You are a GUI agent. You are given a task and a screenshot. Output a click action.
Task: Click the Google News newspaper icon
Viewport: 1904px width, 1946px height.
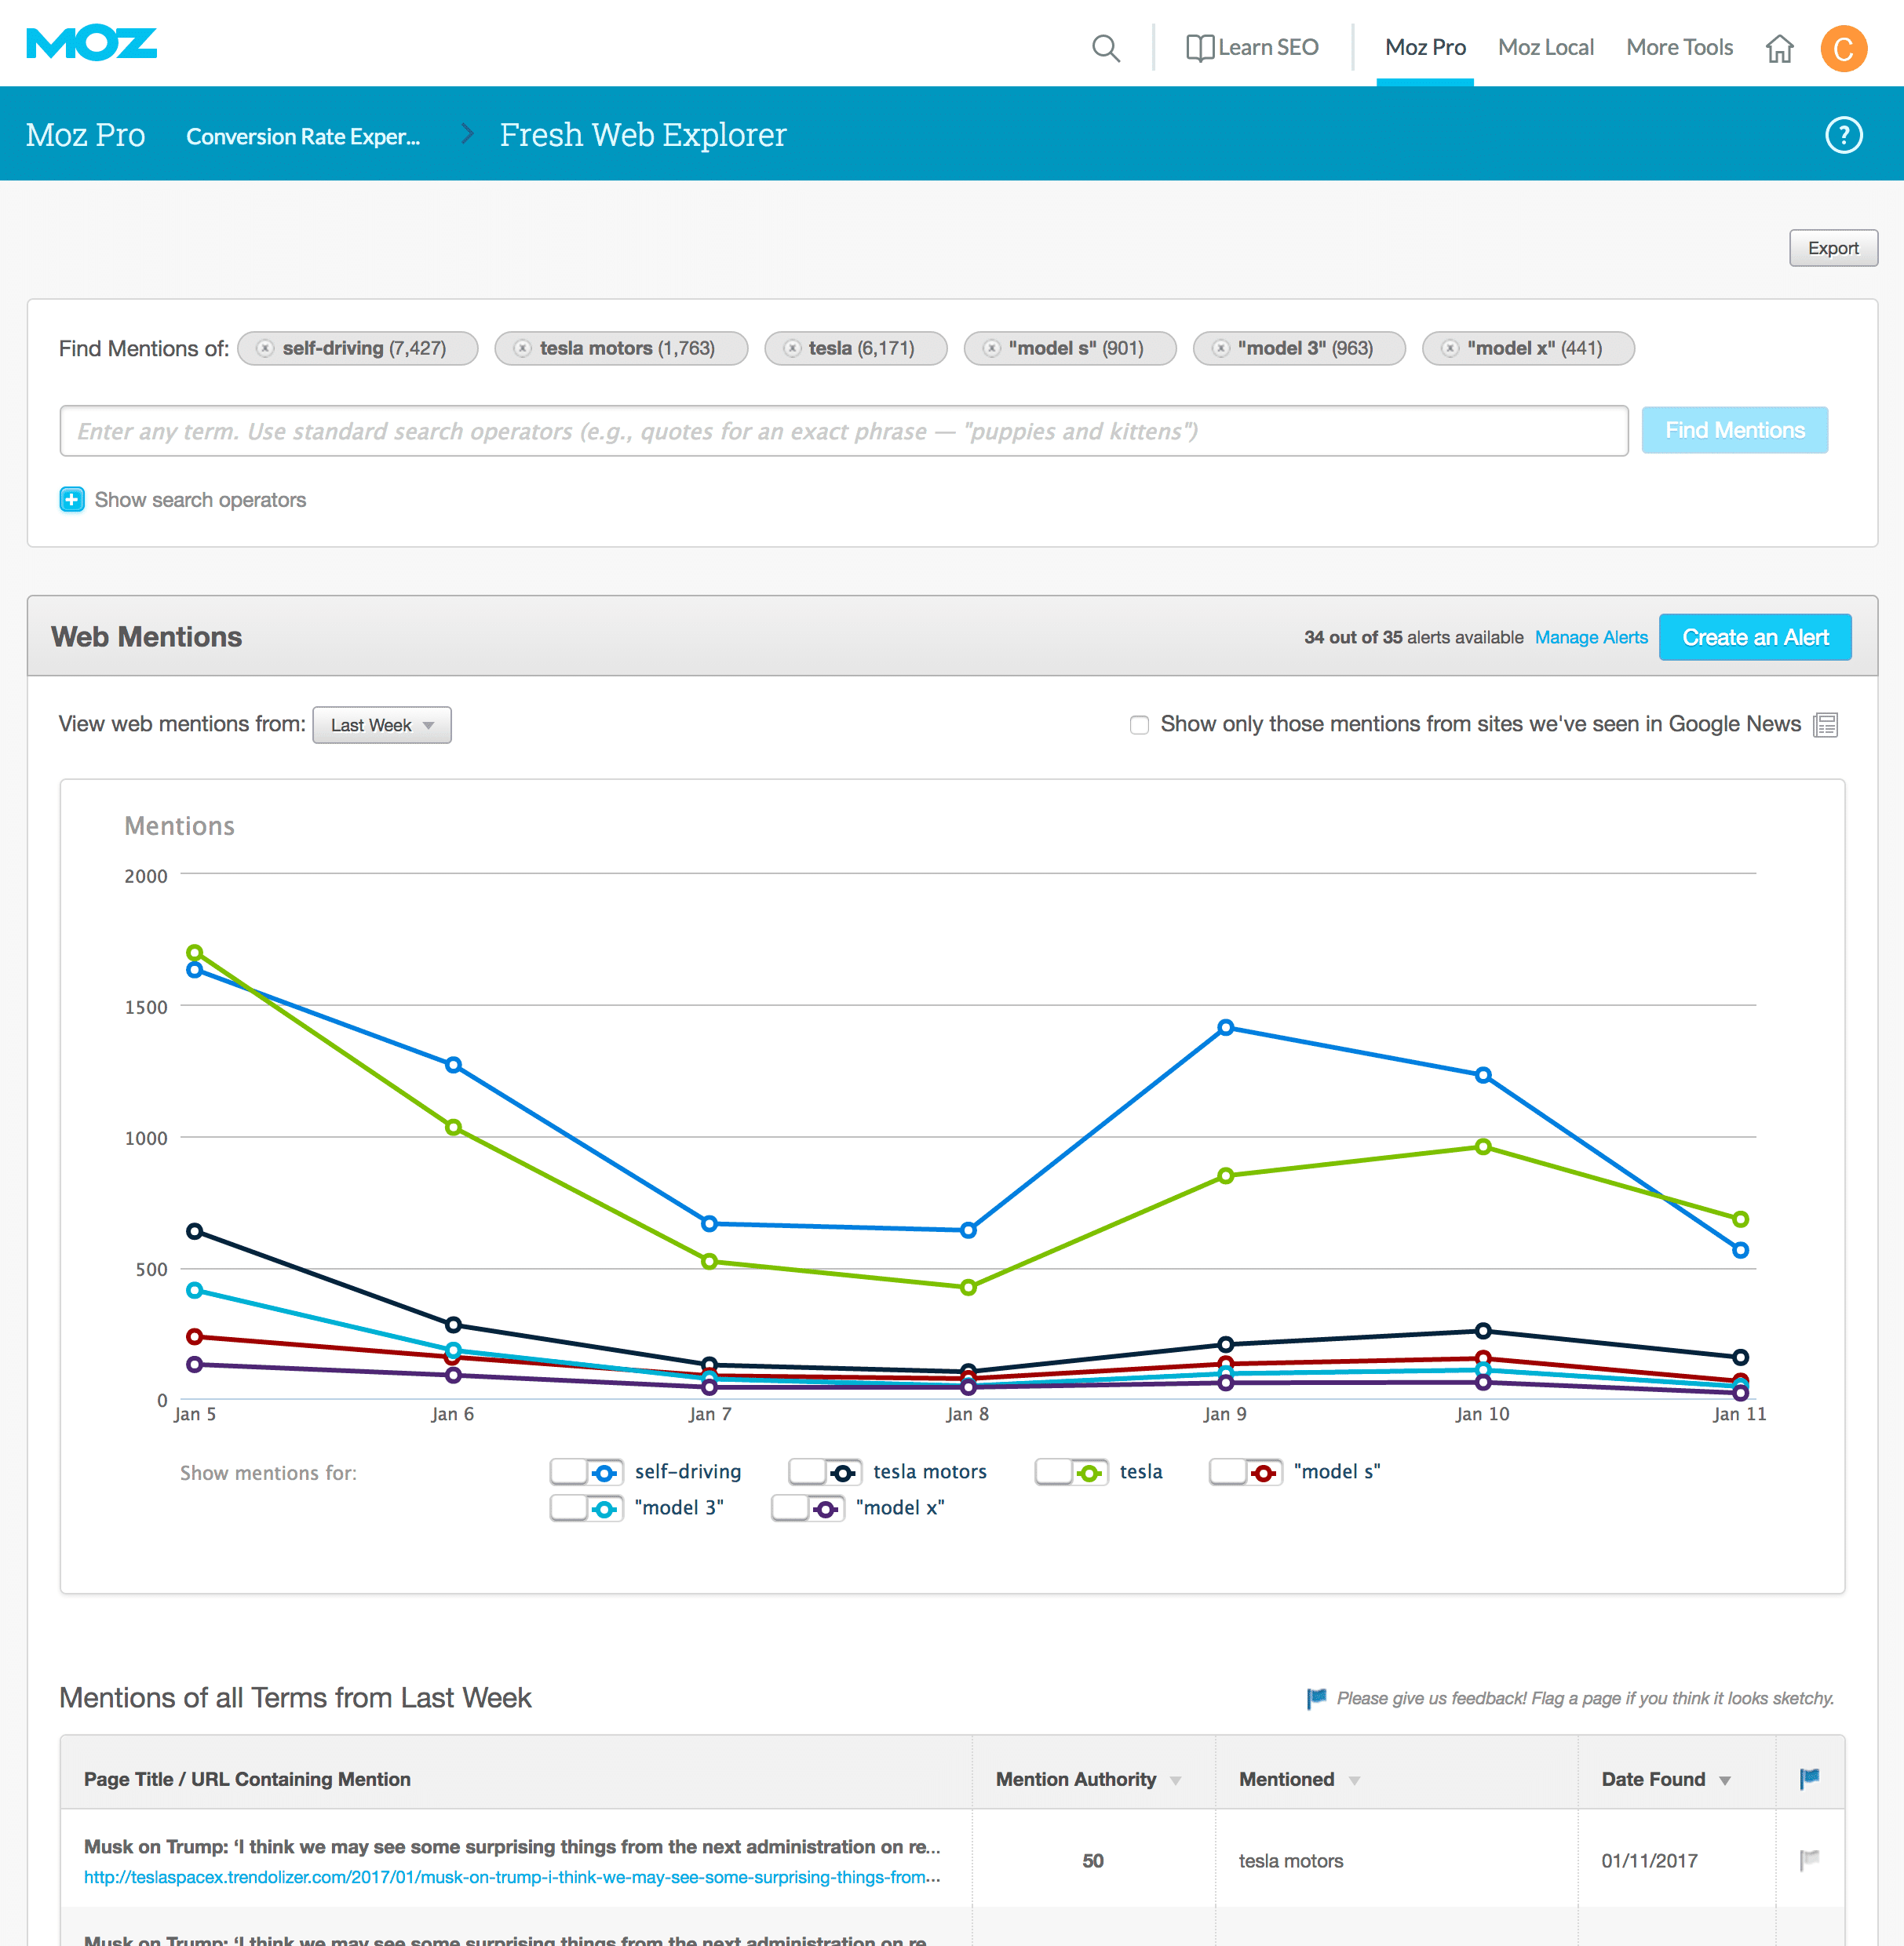click(x=1825, y=725)
